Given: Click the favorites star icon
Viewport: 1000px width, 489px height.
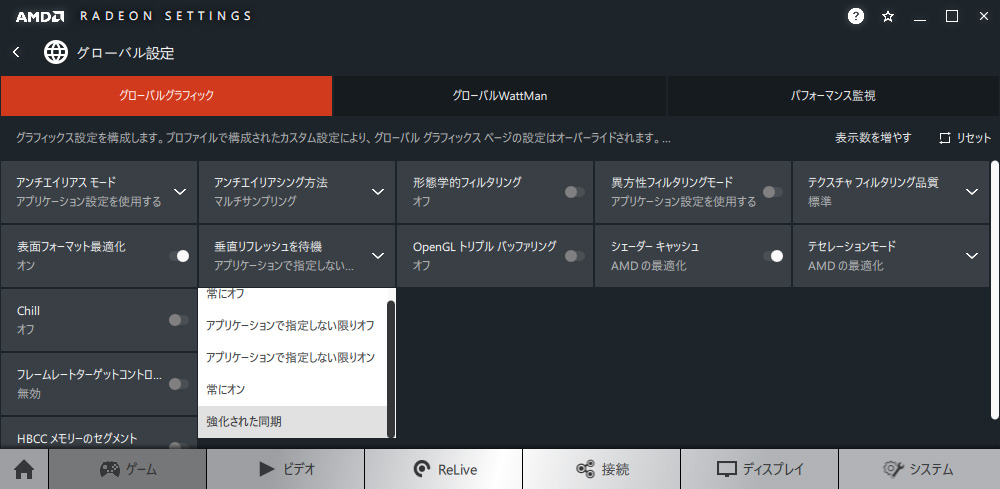Looking at the screenshot, I should coord(888,17).
